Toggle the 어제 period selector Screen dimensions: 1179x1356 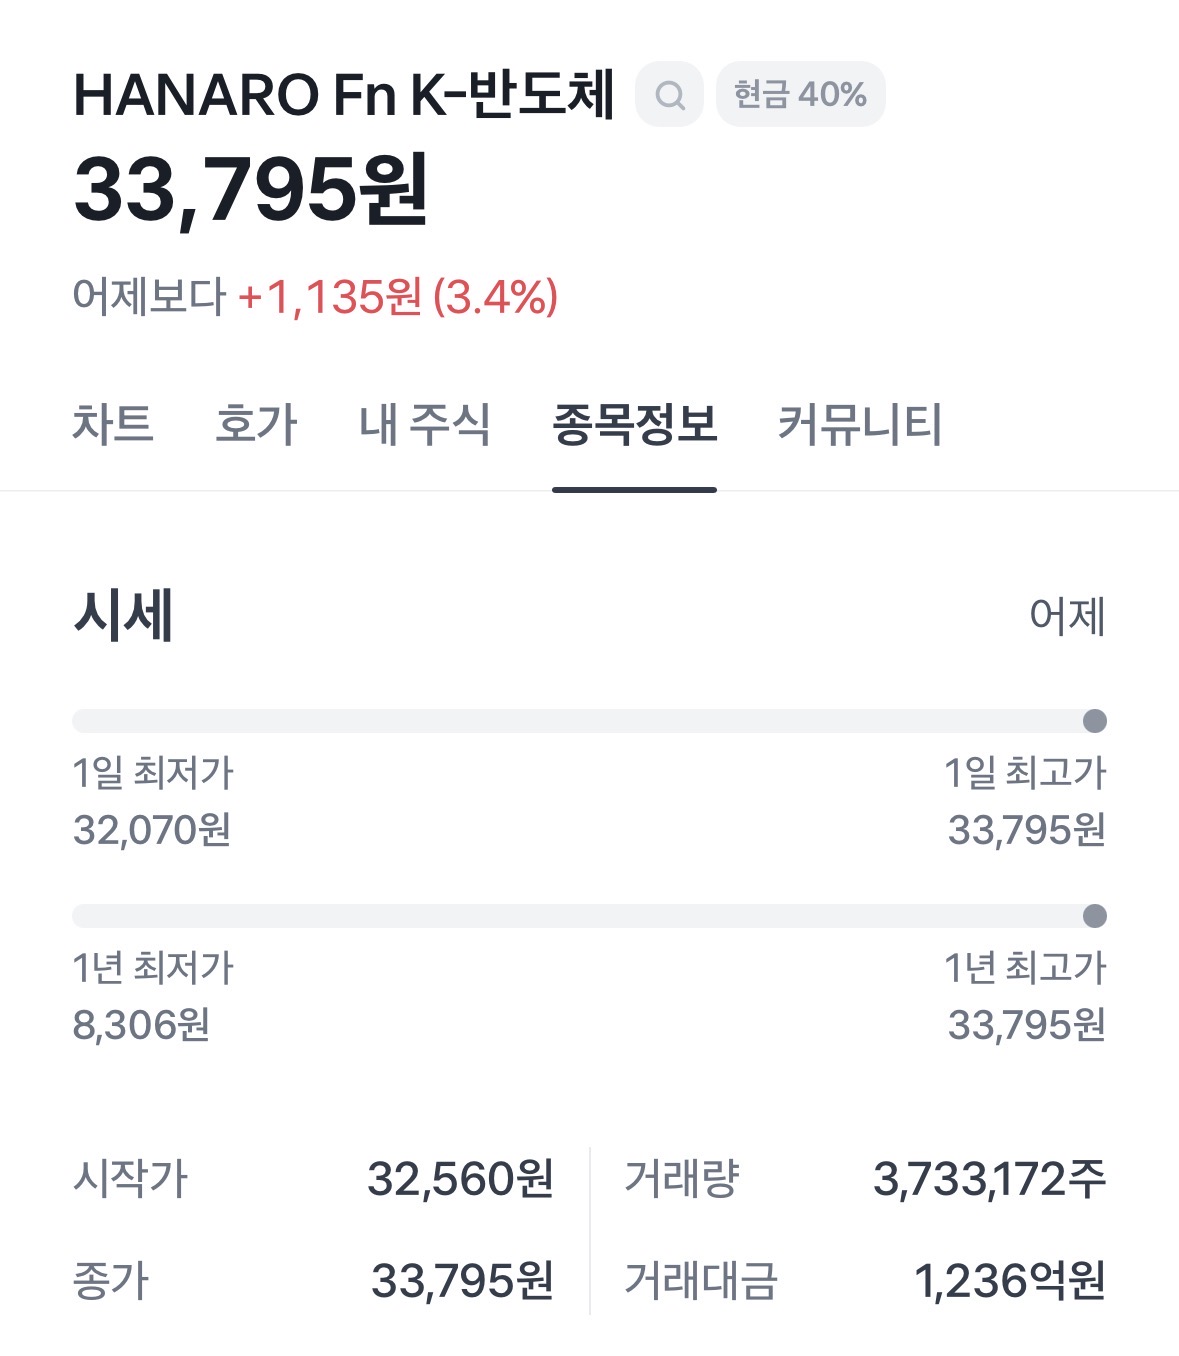click(1066, 616)
